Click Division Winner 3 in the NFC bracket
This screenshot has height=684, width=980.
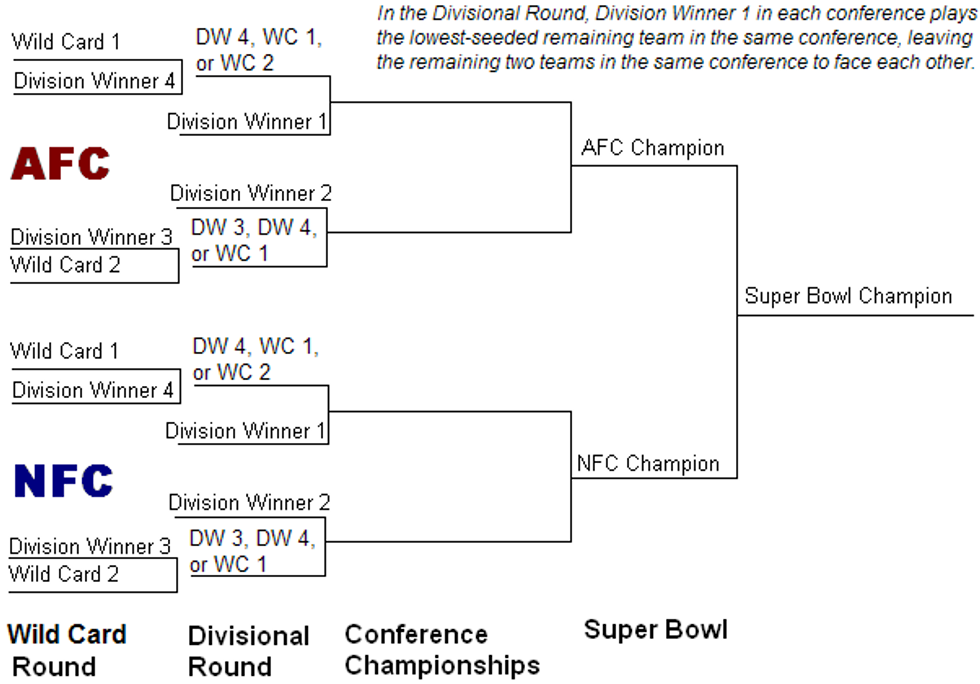pos(90,546)
